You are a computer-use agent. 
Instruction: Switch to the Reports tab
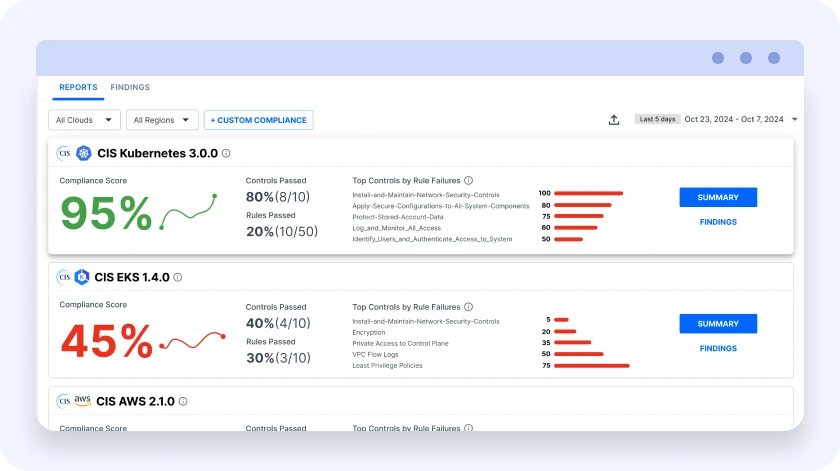click(78, 87)
